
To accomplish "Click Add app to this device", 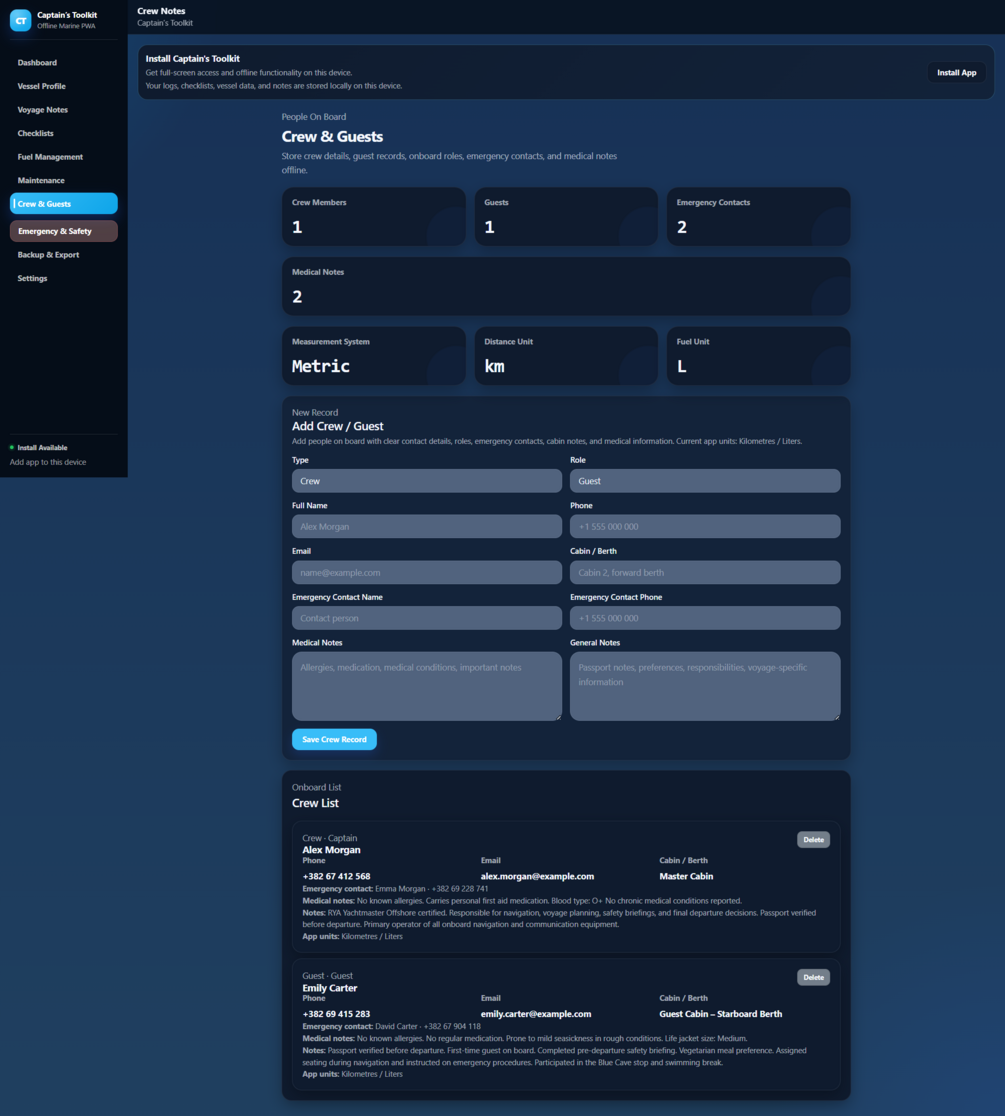I will [48, 462].
